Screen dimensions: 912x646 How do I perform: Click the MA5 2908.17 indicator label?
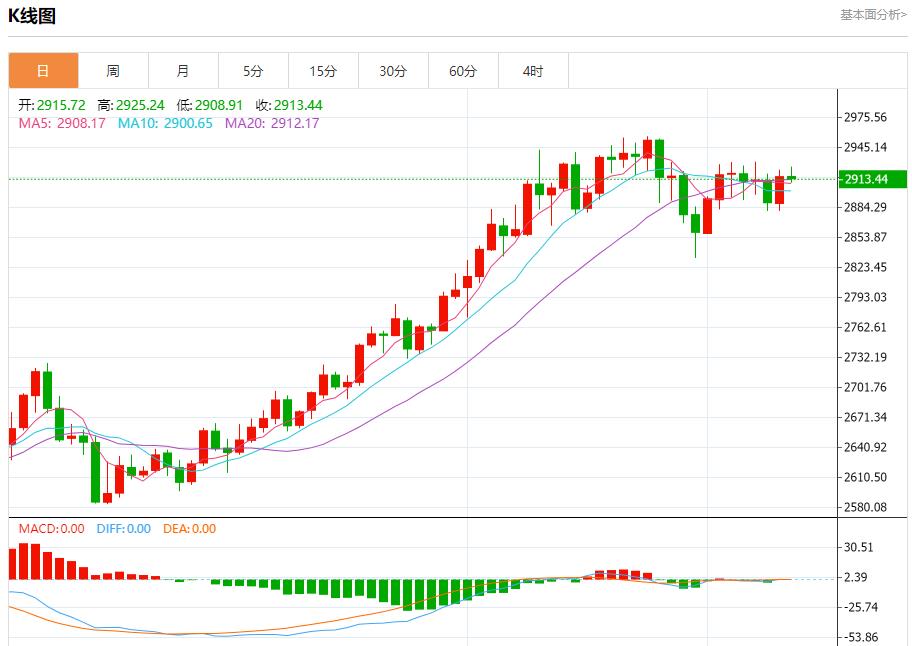62,123
